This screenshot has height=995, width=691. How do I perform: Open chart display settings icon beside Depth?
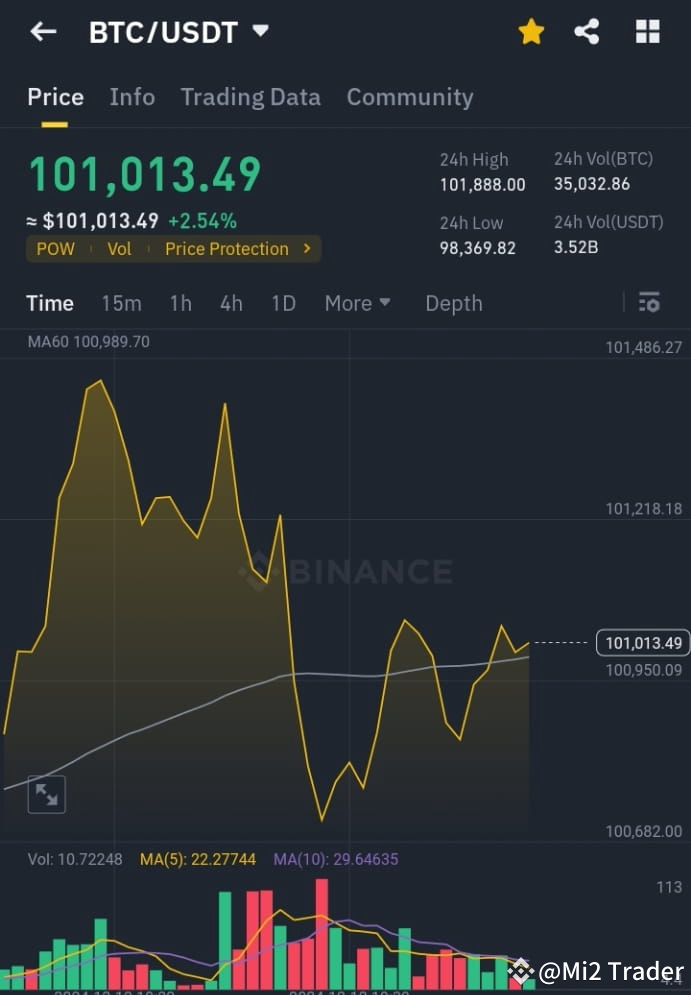click(649, 302)
